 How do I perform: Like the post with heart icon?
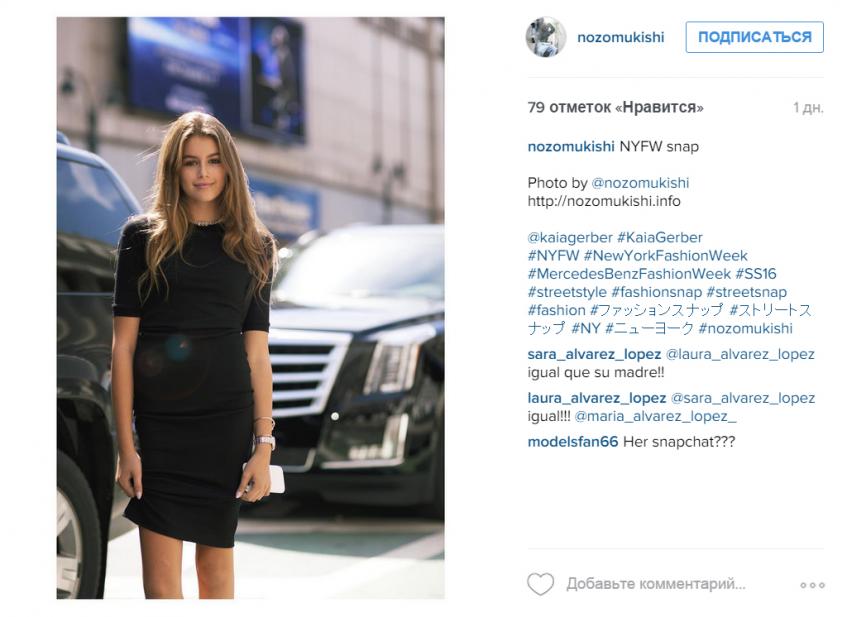point(540,584)
